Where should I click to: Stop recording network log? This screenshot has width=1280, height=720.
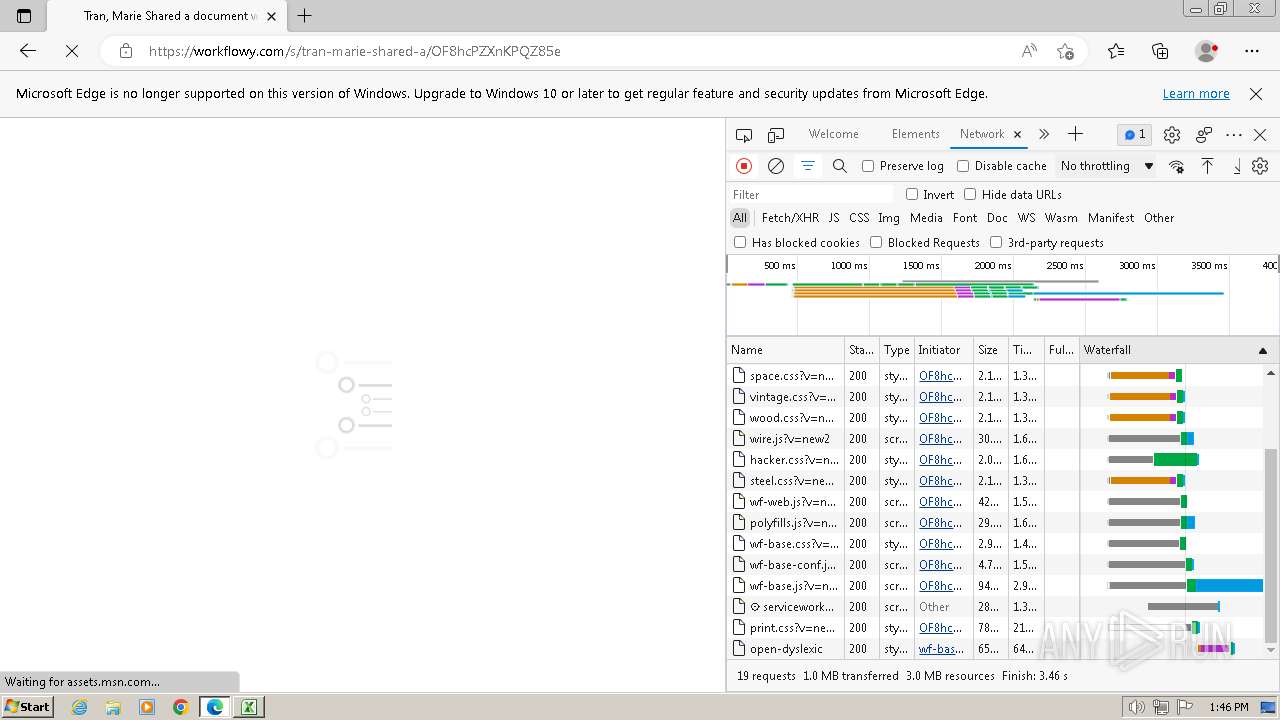(x=743, y=166)
